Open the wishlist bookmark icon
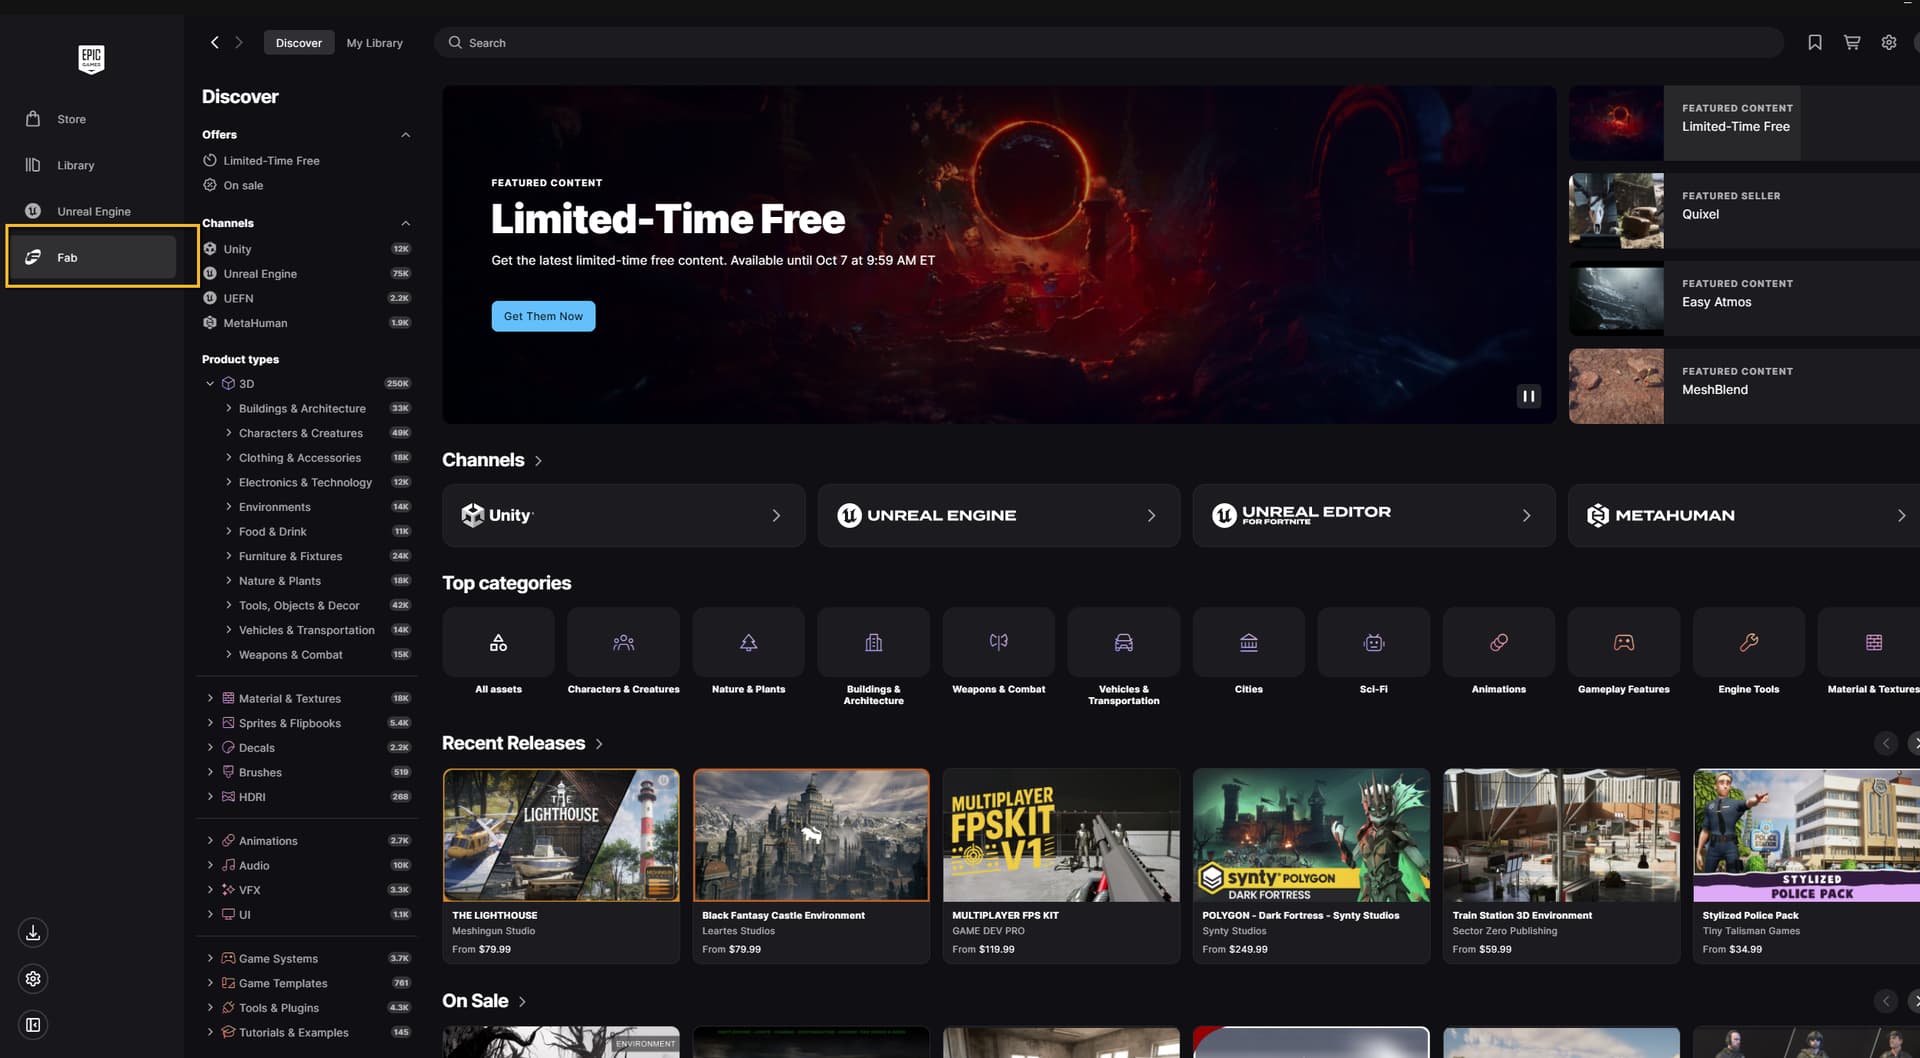1920x1058 pixels. (x=1814, y=43)
